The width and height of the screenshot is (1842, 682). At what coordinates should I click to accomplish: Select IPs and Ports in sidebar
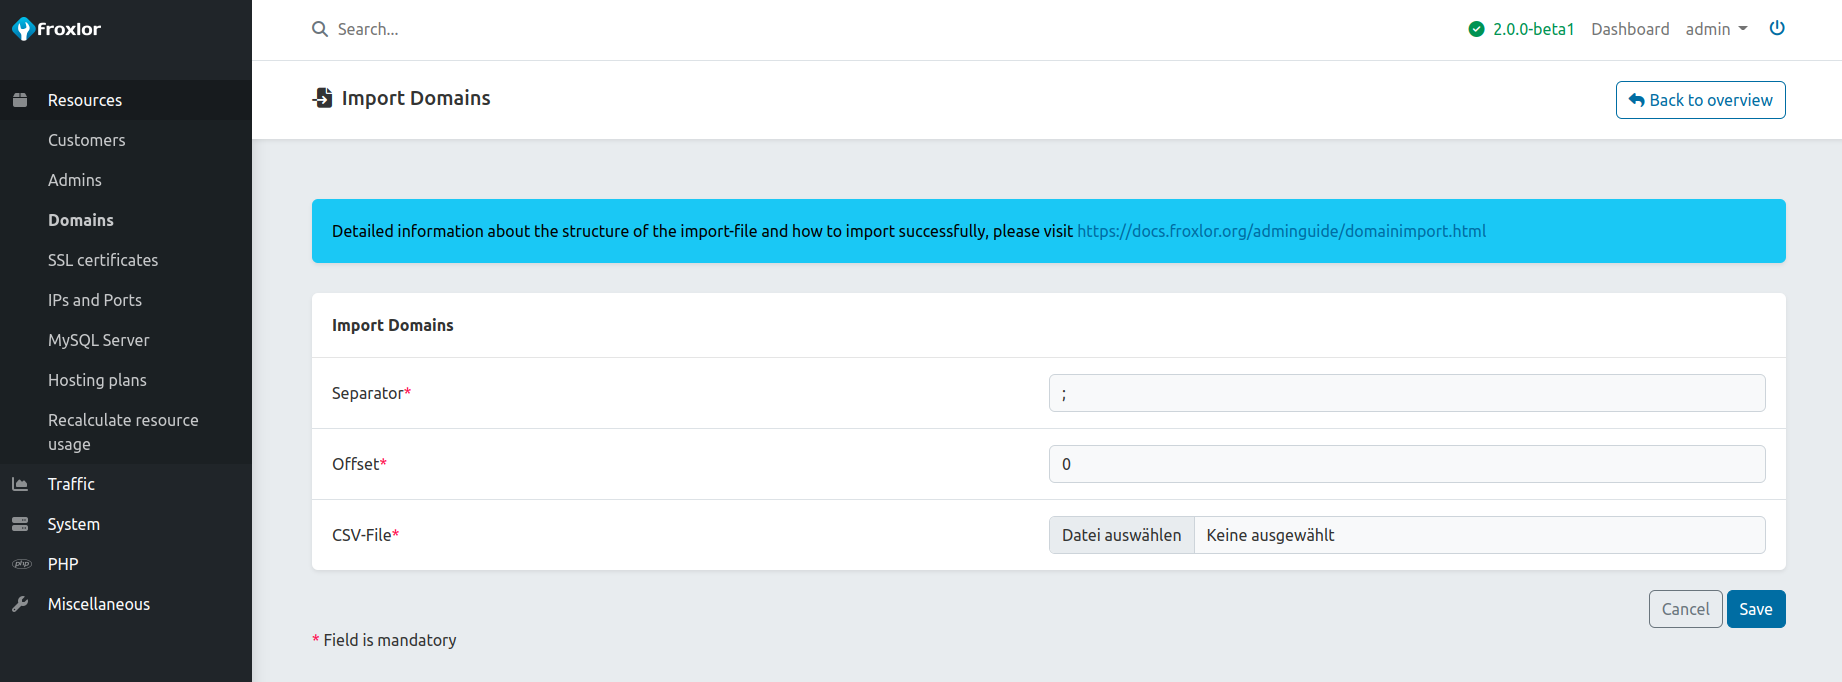coord(95,300)
